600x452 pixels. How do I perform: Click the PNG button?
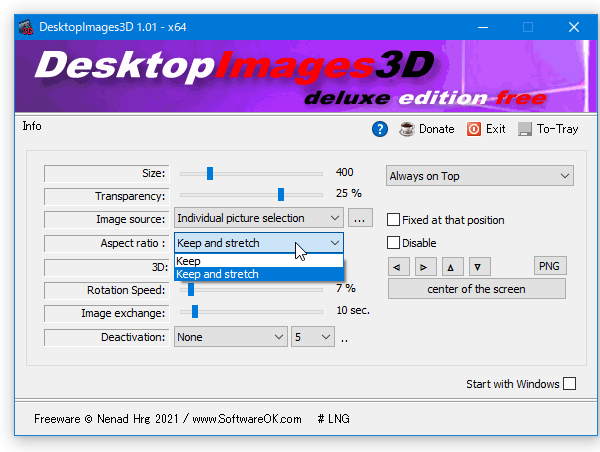550,266
